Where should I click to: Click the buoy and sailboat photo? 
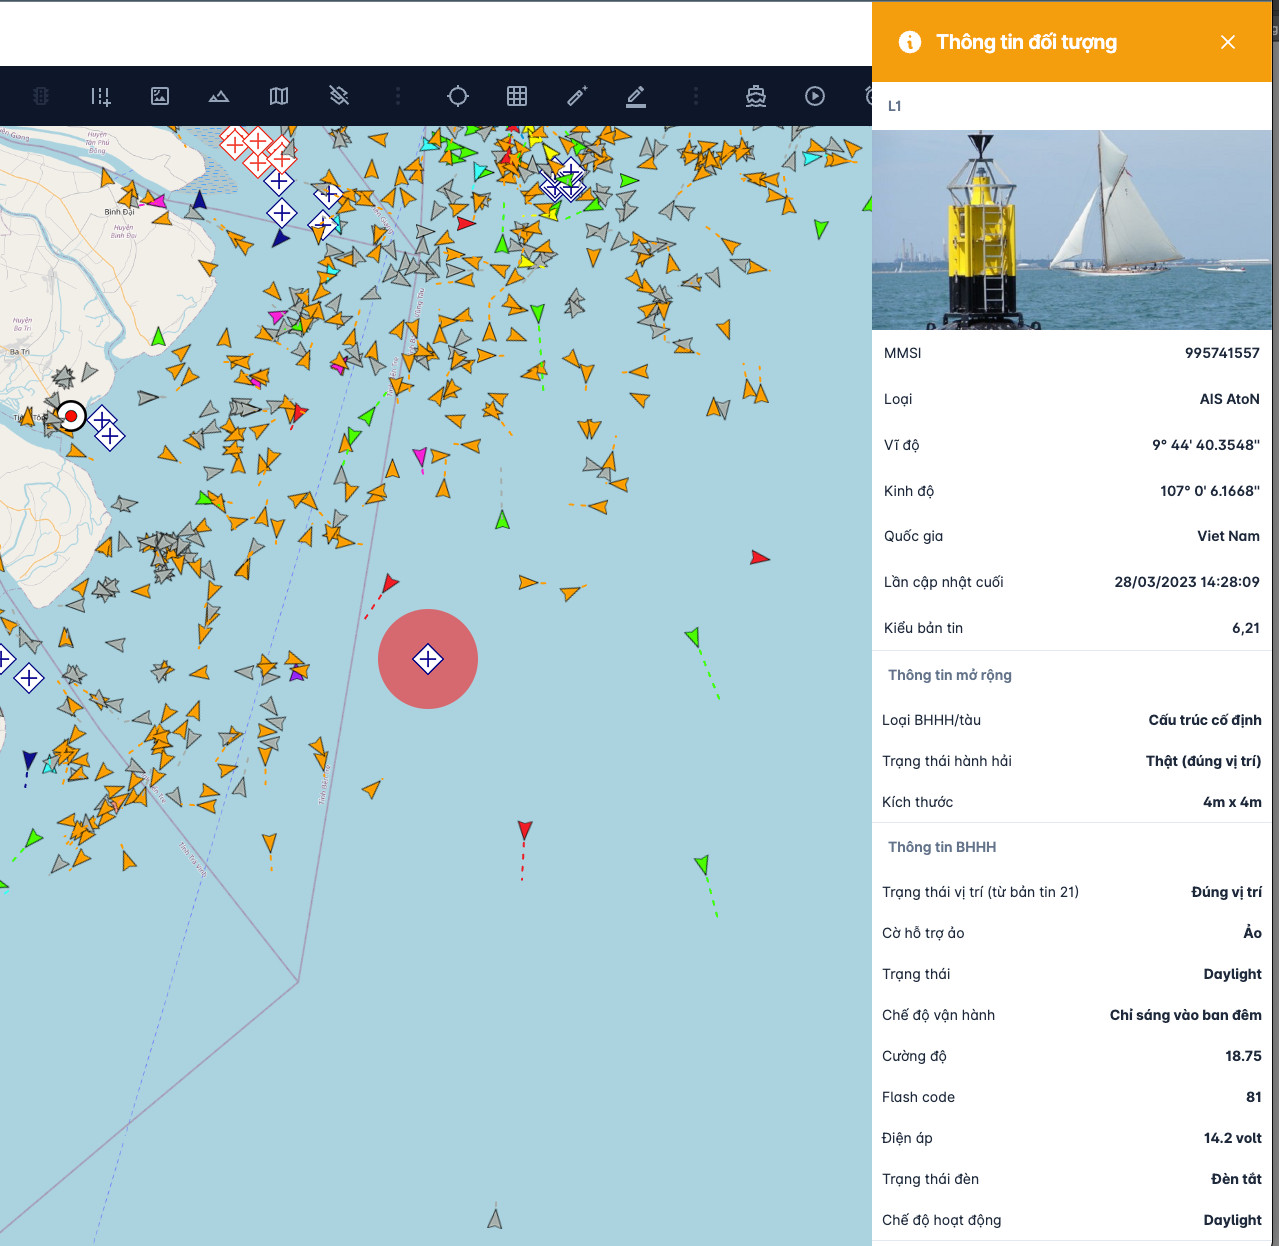coord(1071,230)
